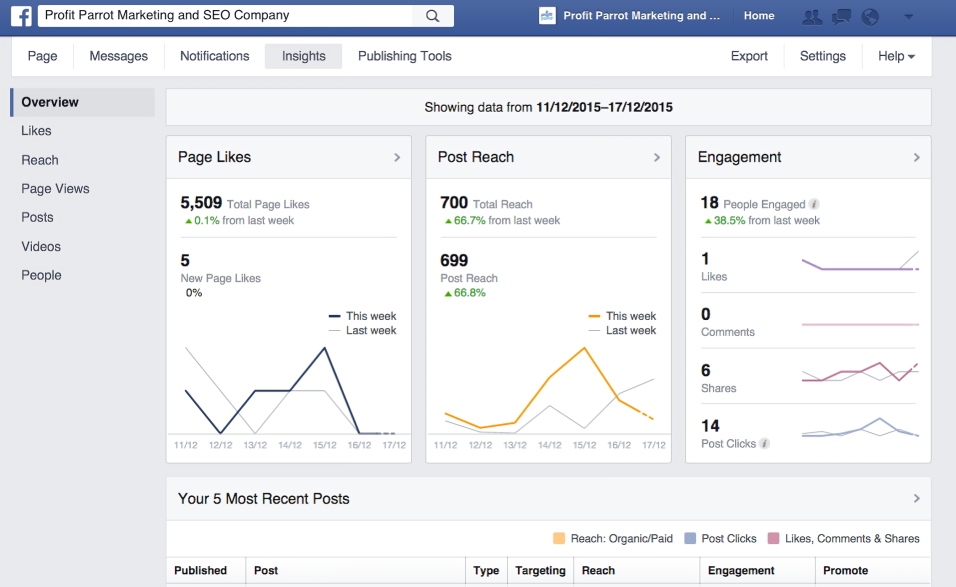This screenshot has width=956, height=587.
Task: Click the Export button
Action: tap(749, 56)
